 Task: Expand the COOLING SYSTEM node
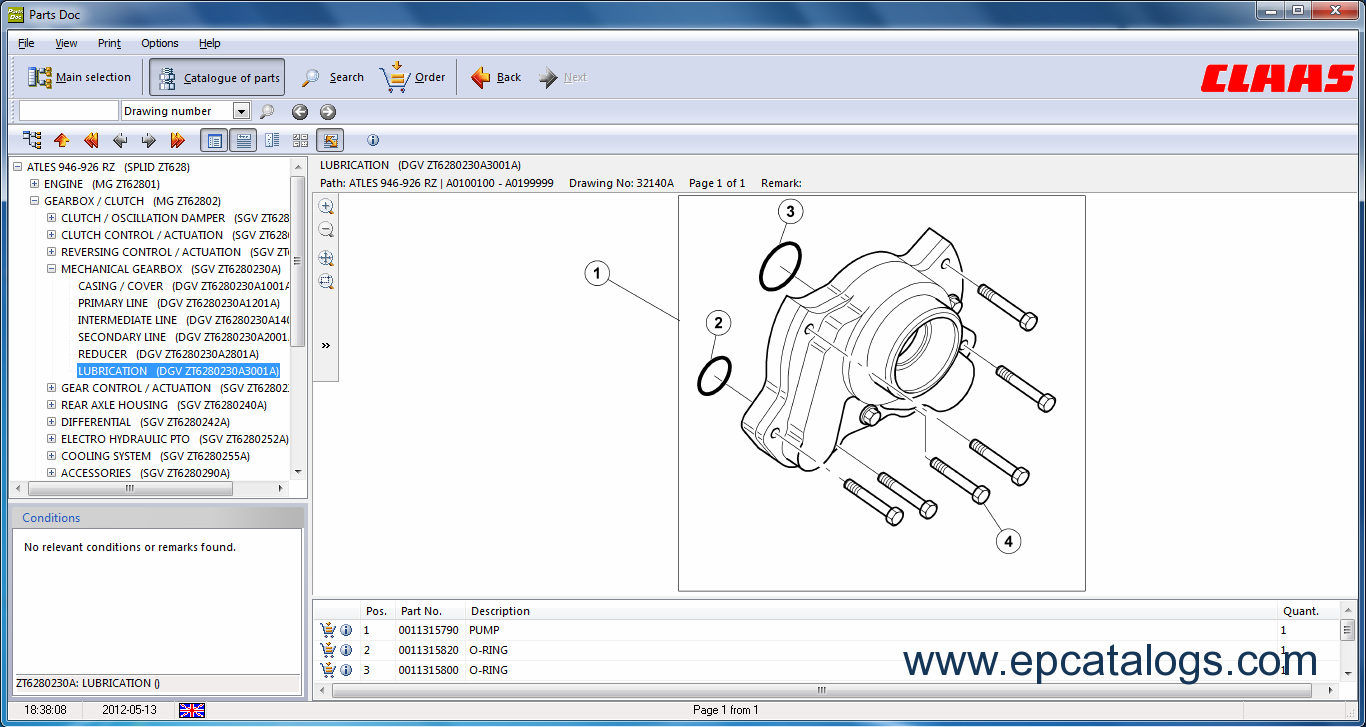click(x=52, y=456)
